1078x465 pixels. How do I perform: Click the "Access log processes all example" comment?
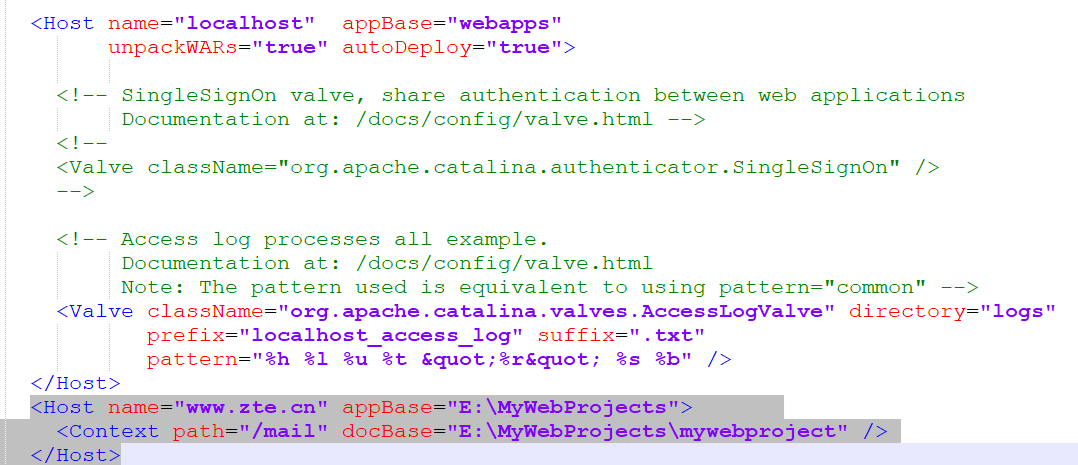302,239
